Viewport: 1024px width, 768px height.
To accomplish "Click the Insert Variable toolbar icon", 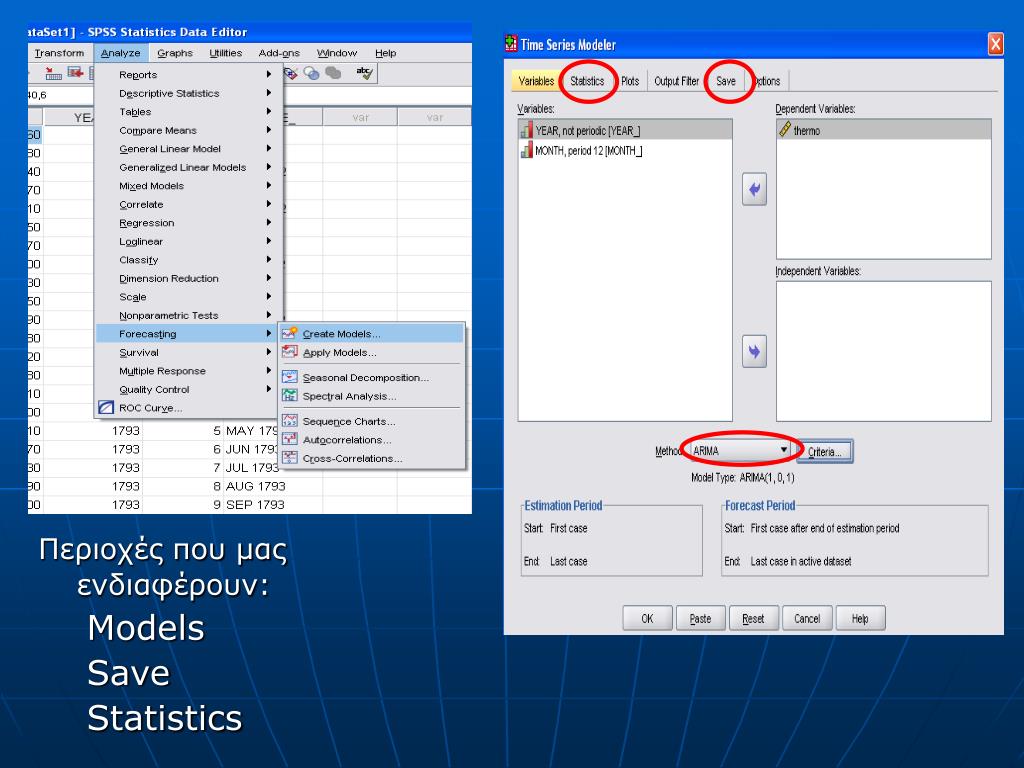I will click(76, 72).
